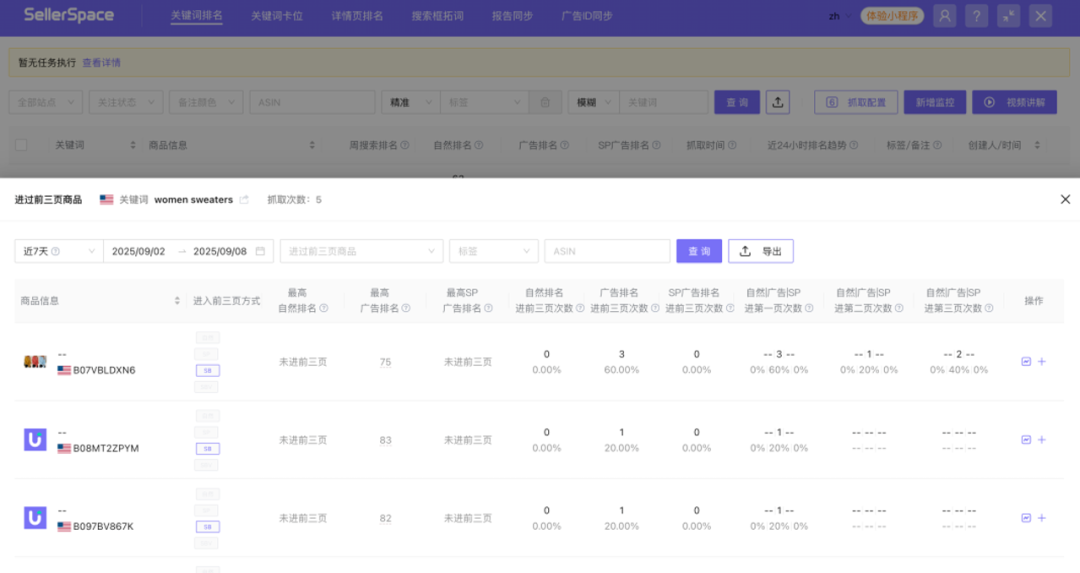Open the help question mark icon
1080x573 pixels.
(x=976, y=16)
